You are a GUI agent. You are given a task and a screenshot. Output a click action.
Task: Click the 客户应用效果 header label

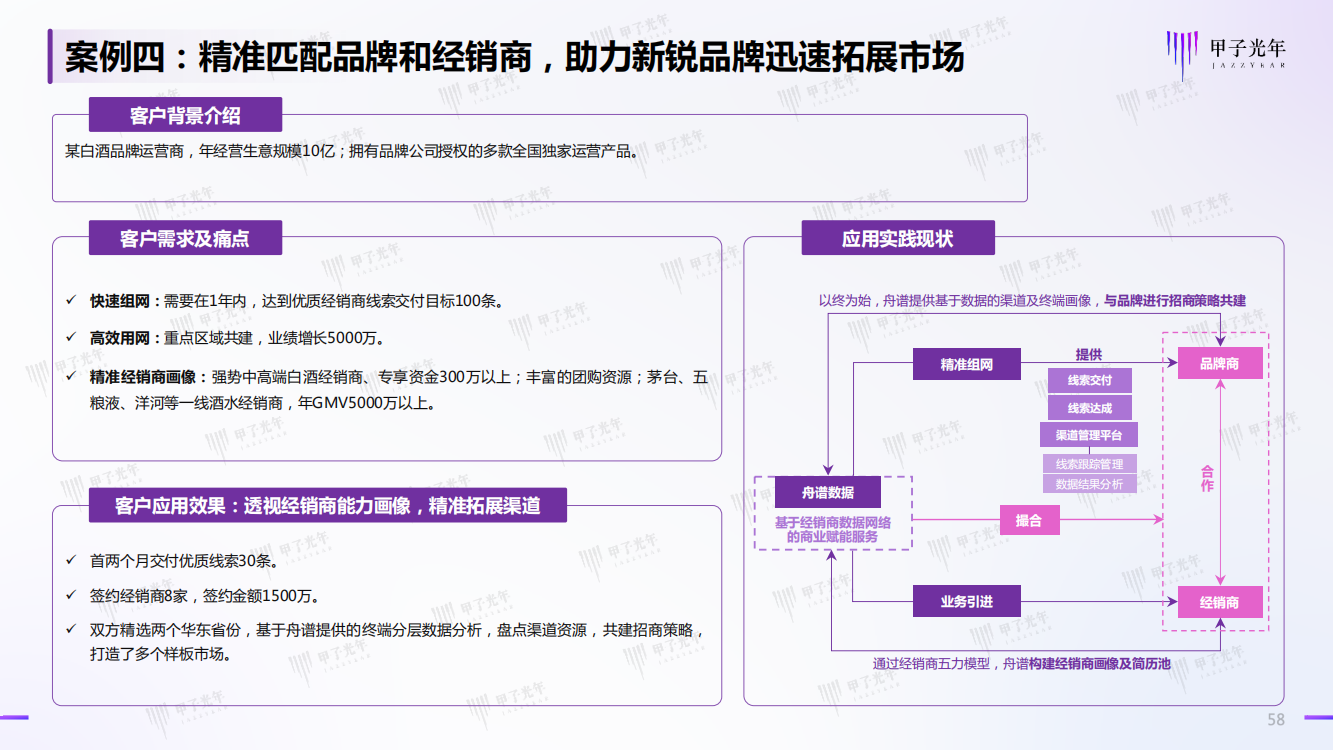click(328, 505)
